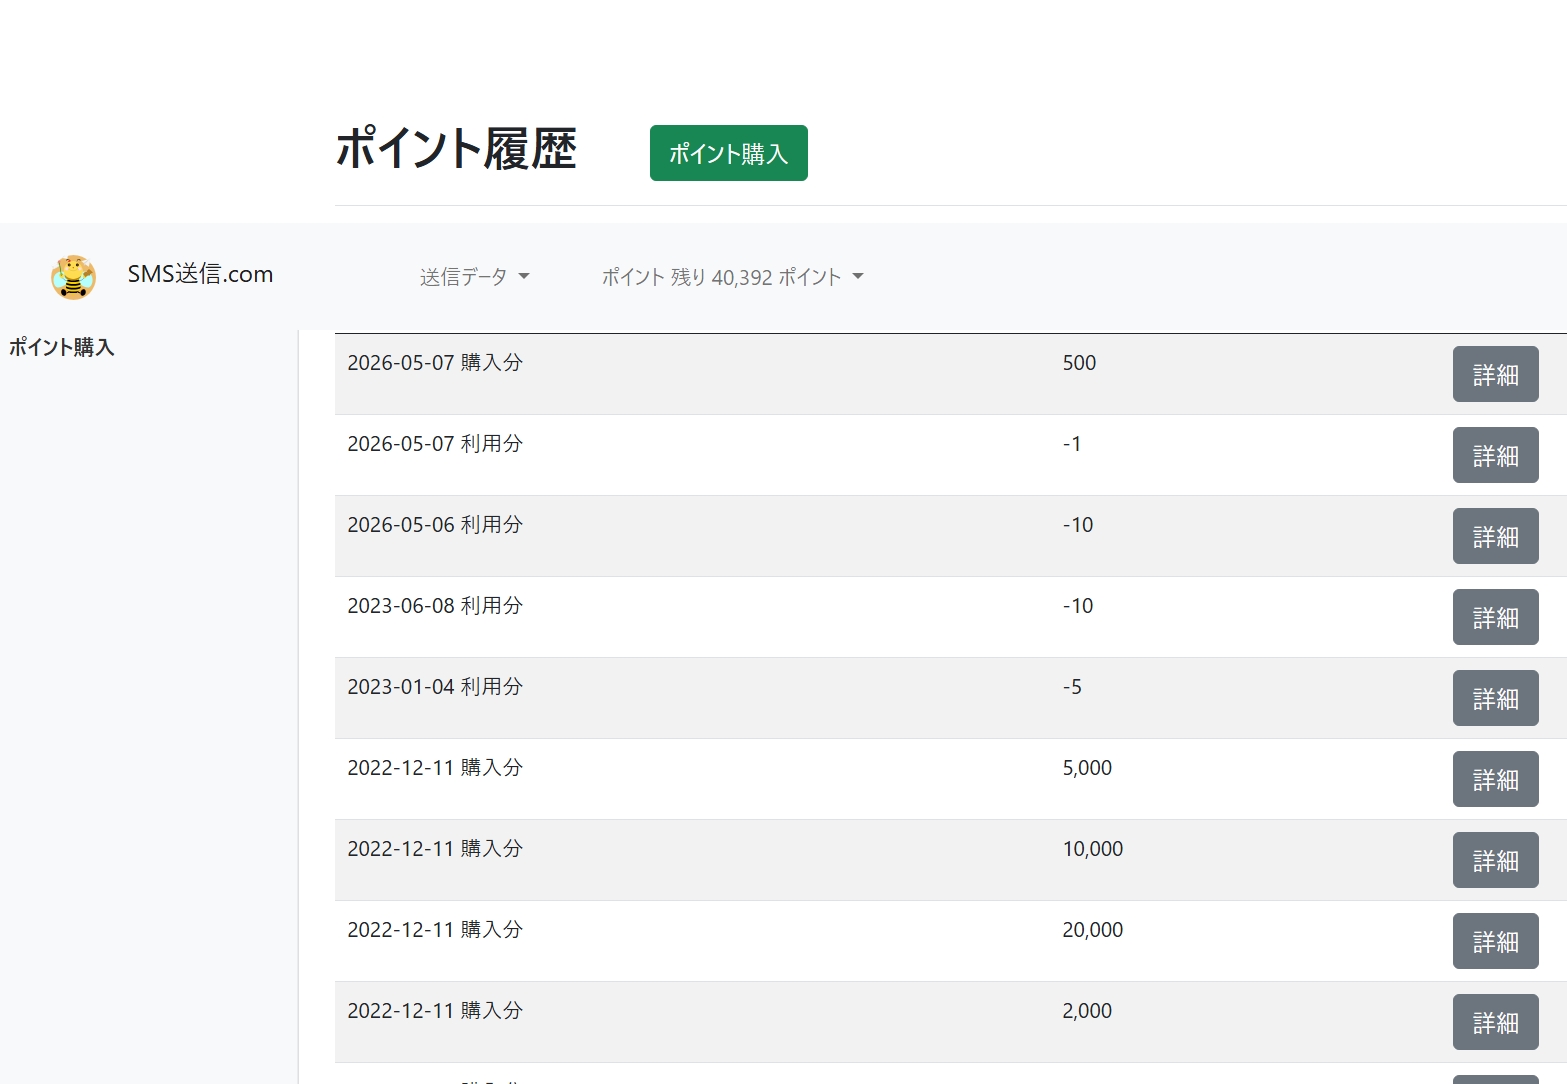Open 詳細 for 2023-06-08 利用分
Image resolution: width=1567 pixels, height=1084 pixels.
pyautogui.click(x=1495, y=617)
